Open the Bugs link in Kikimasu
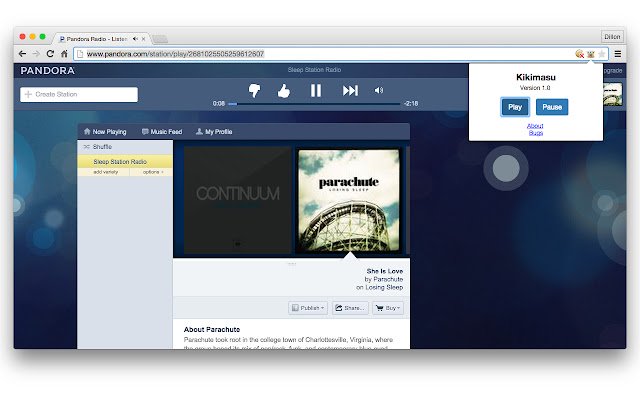Image resolution: width=640 pixels, height=400 pixels. [x=536, y=133]
